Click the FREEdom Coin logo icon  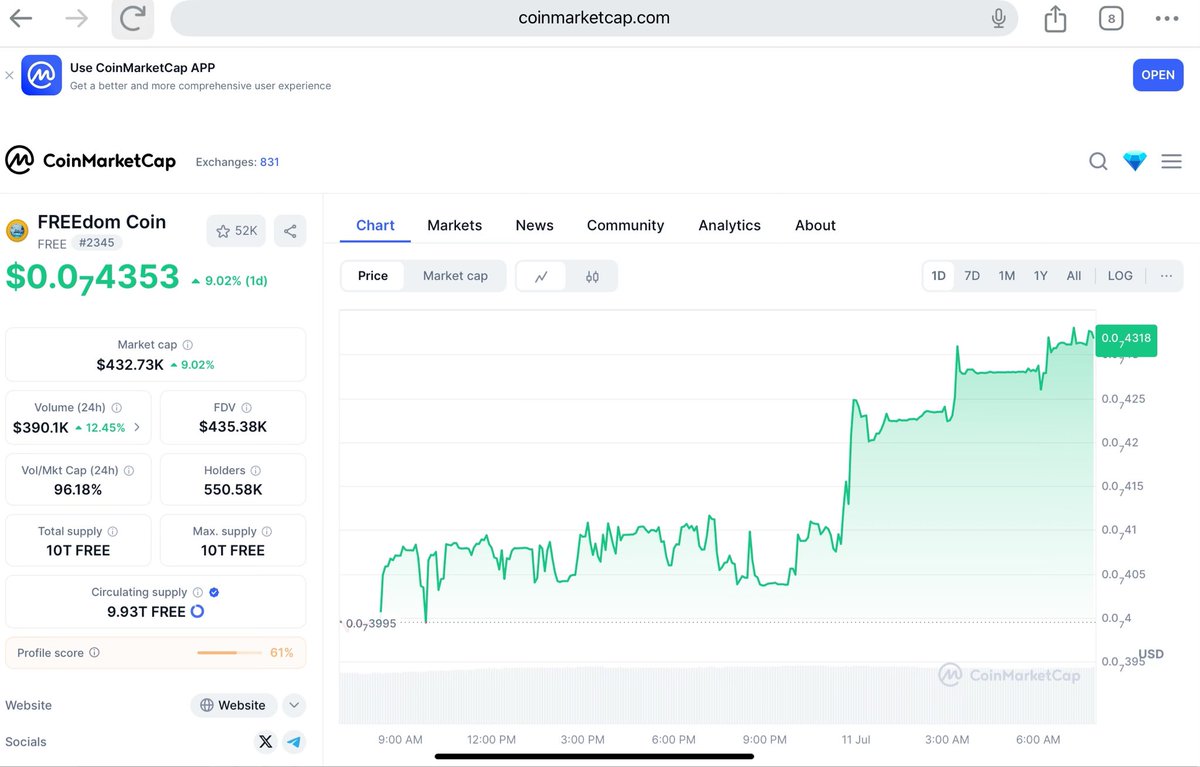[x=17, y=231]
